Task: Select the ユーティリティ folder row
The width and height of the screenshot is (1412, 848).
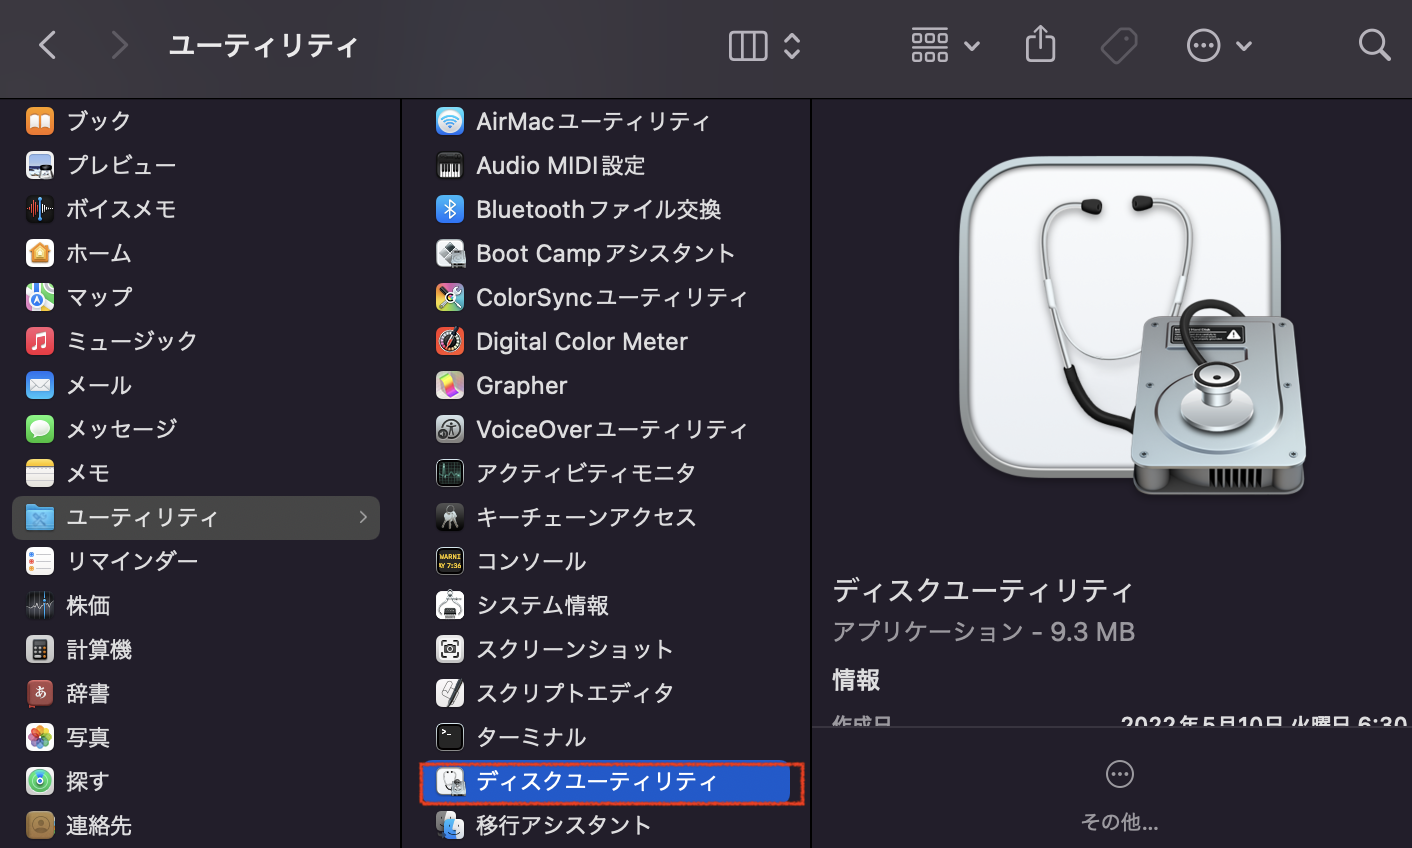Action: point(196,517)
